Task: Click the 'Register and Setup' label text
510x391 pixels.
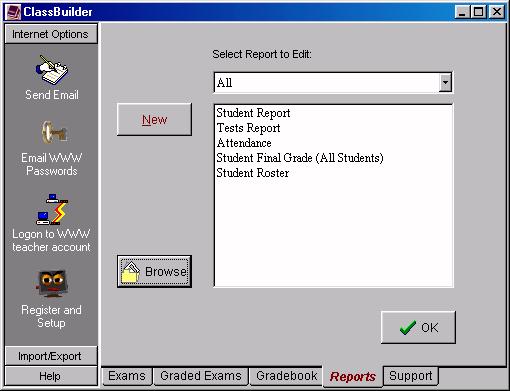Action: click(51, 316)
